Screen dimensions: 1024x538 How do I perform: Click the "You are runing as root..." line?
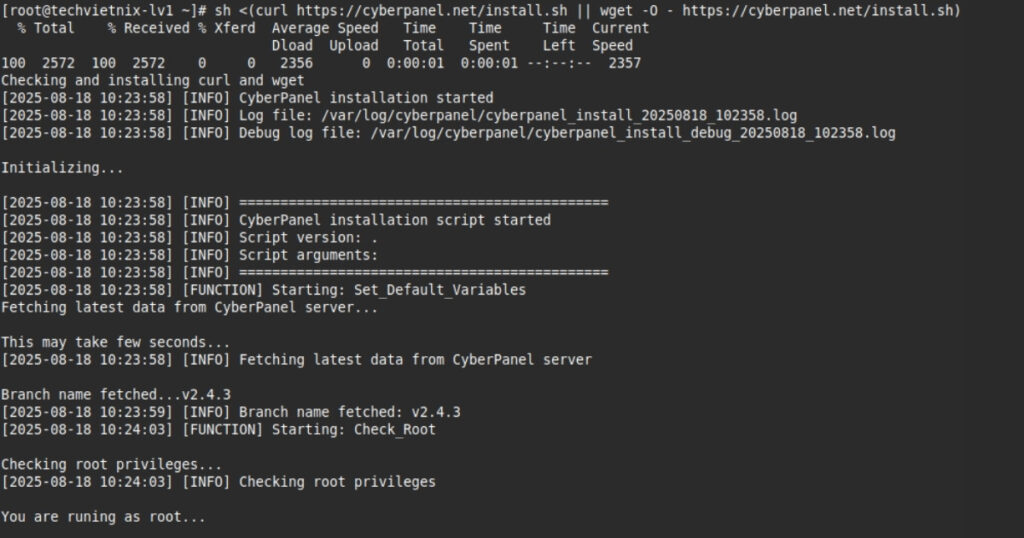[104, 517]
